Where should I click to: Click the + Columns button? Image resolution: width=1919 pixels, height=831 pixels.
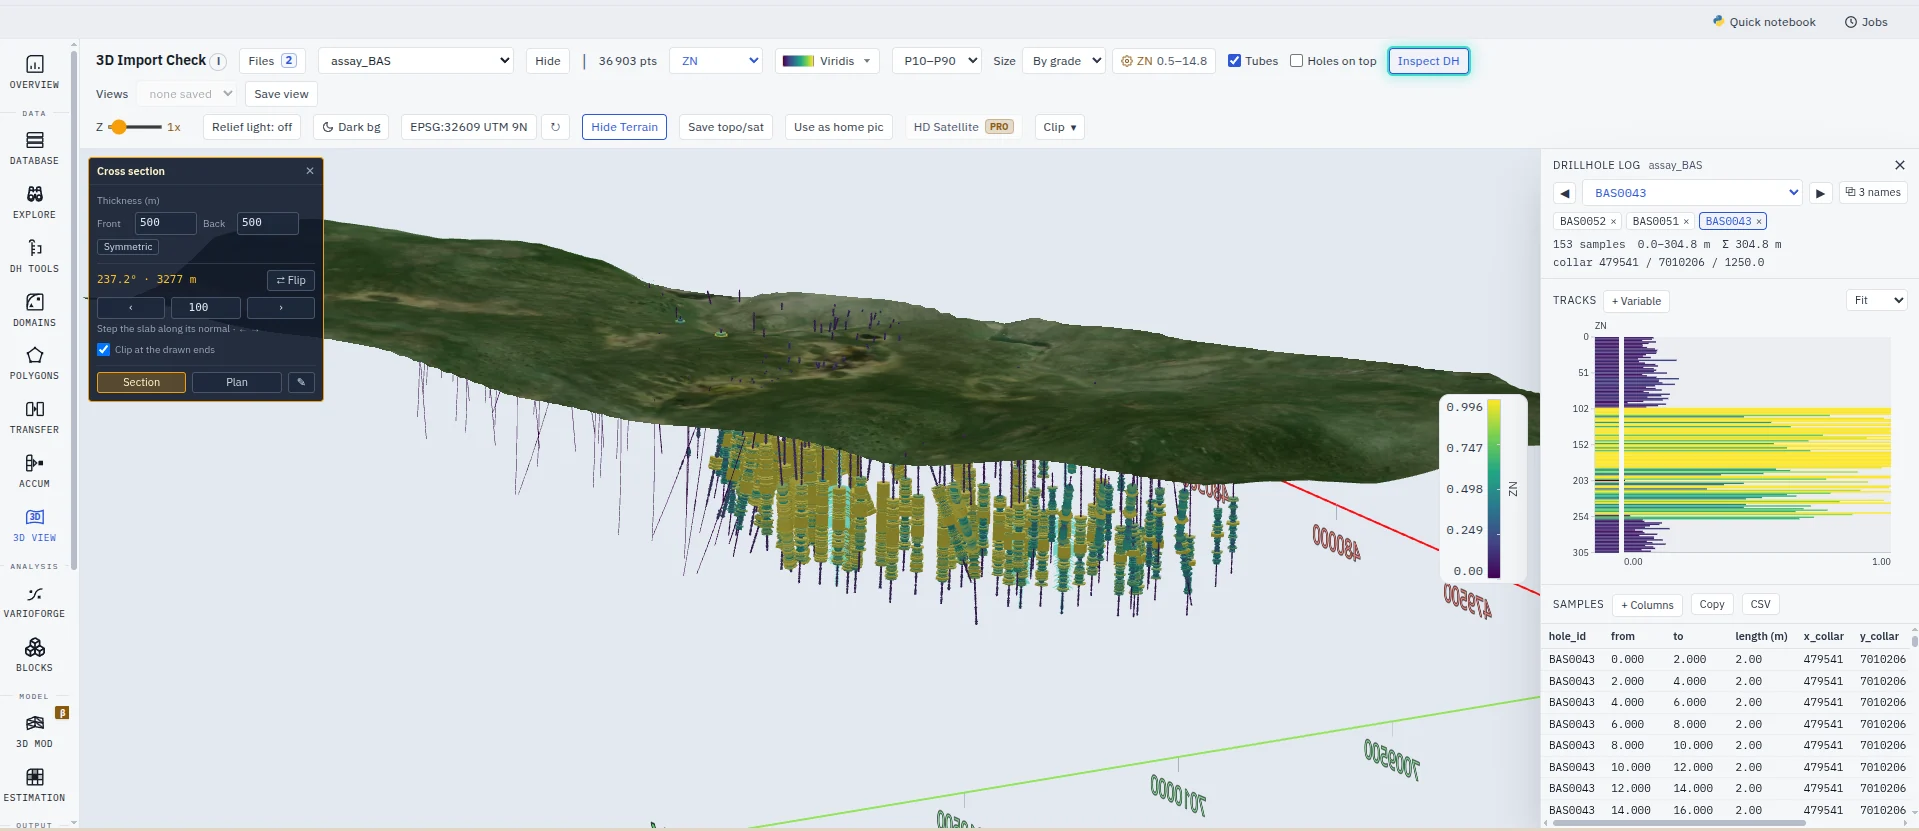(x=1647, y=605)
